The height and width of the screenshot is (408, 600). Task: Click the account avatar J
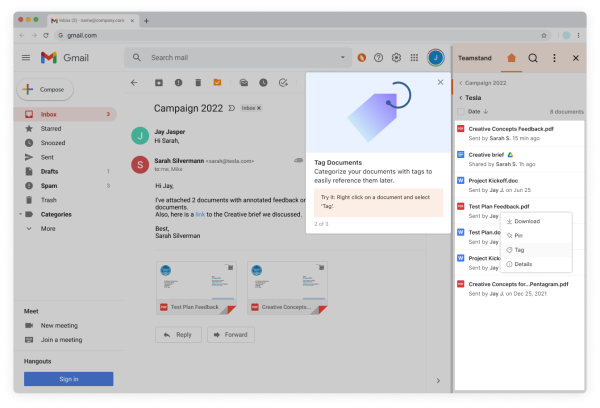[435, 58]
